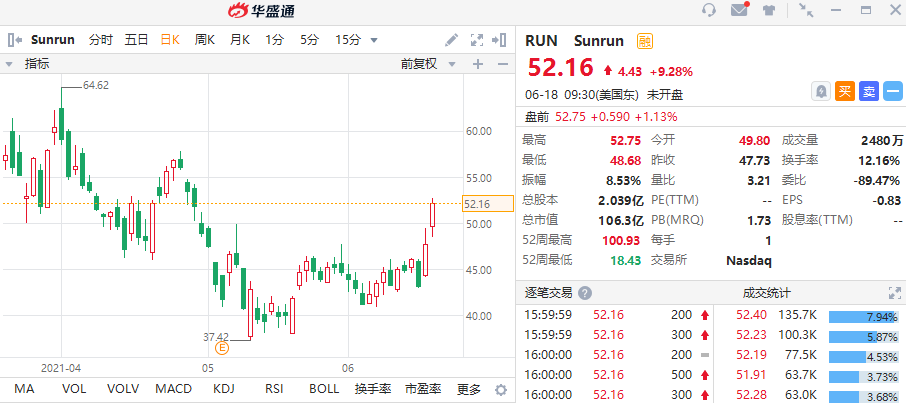
Task: Enable the 换手率 indicator
Action: tap(373, 389)
